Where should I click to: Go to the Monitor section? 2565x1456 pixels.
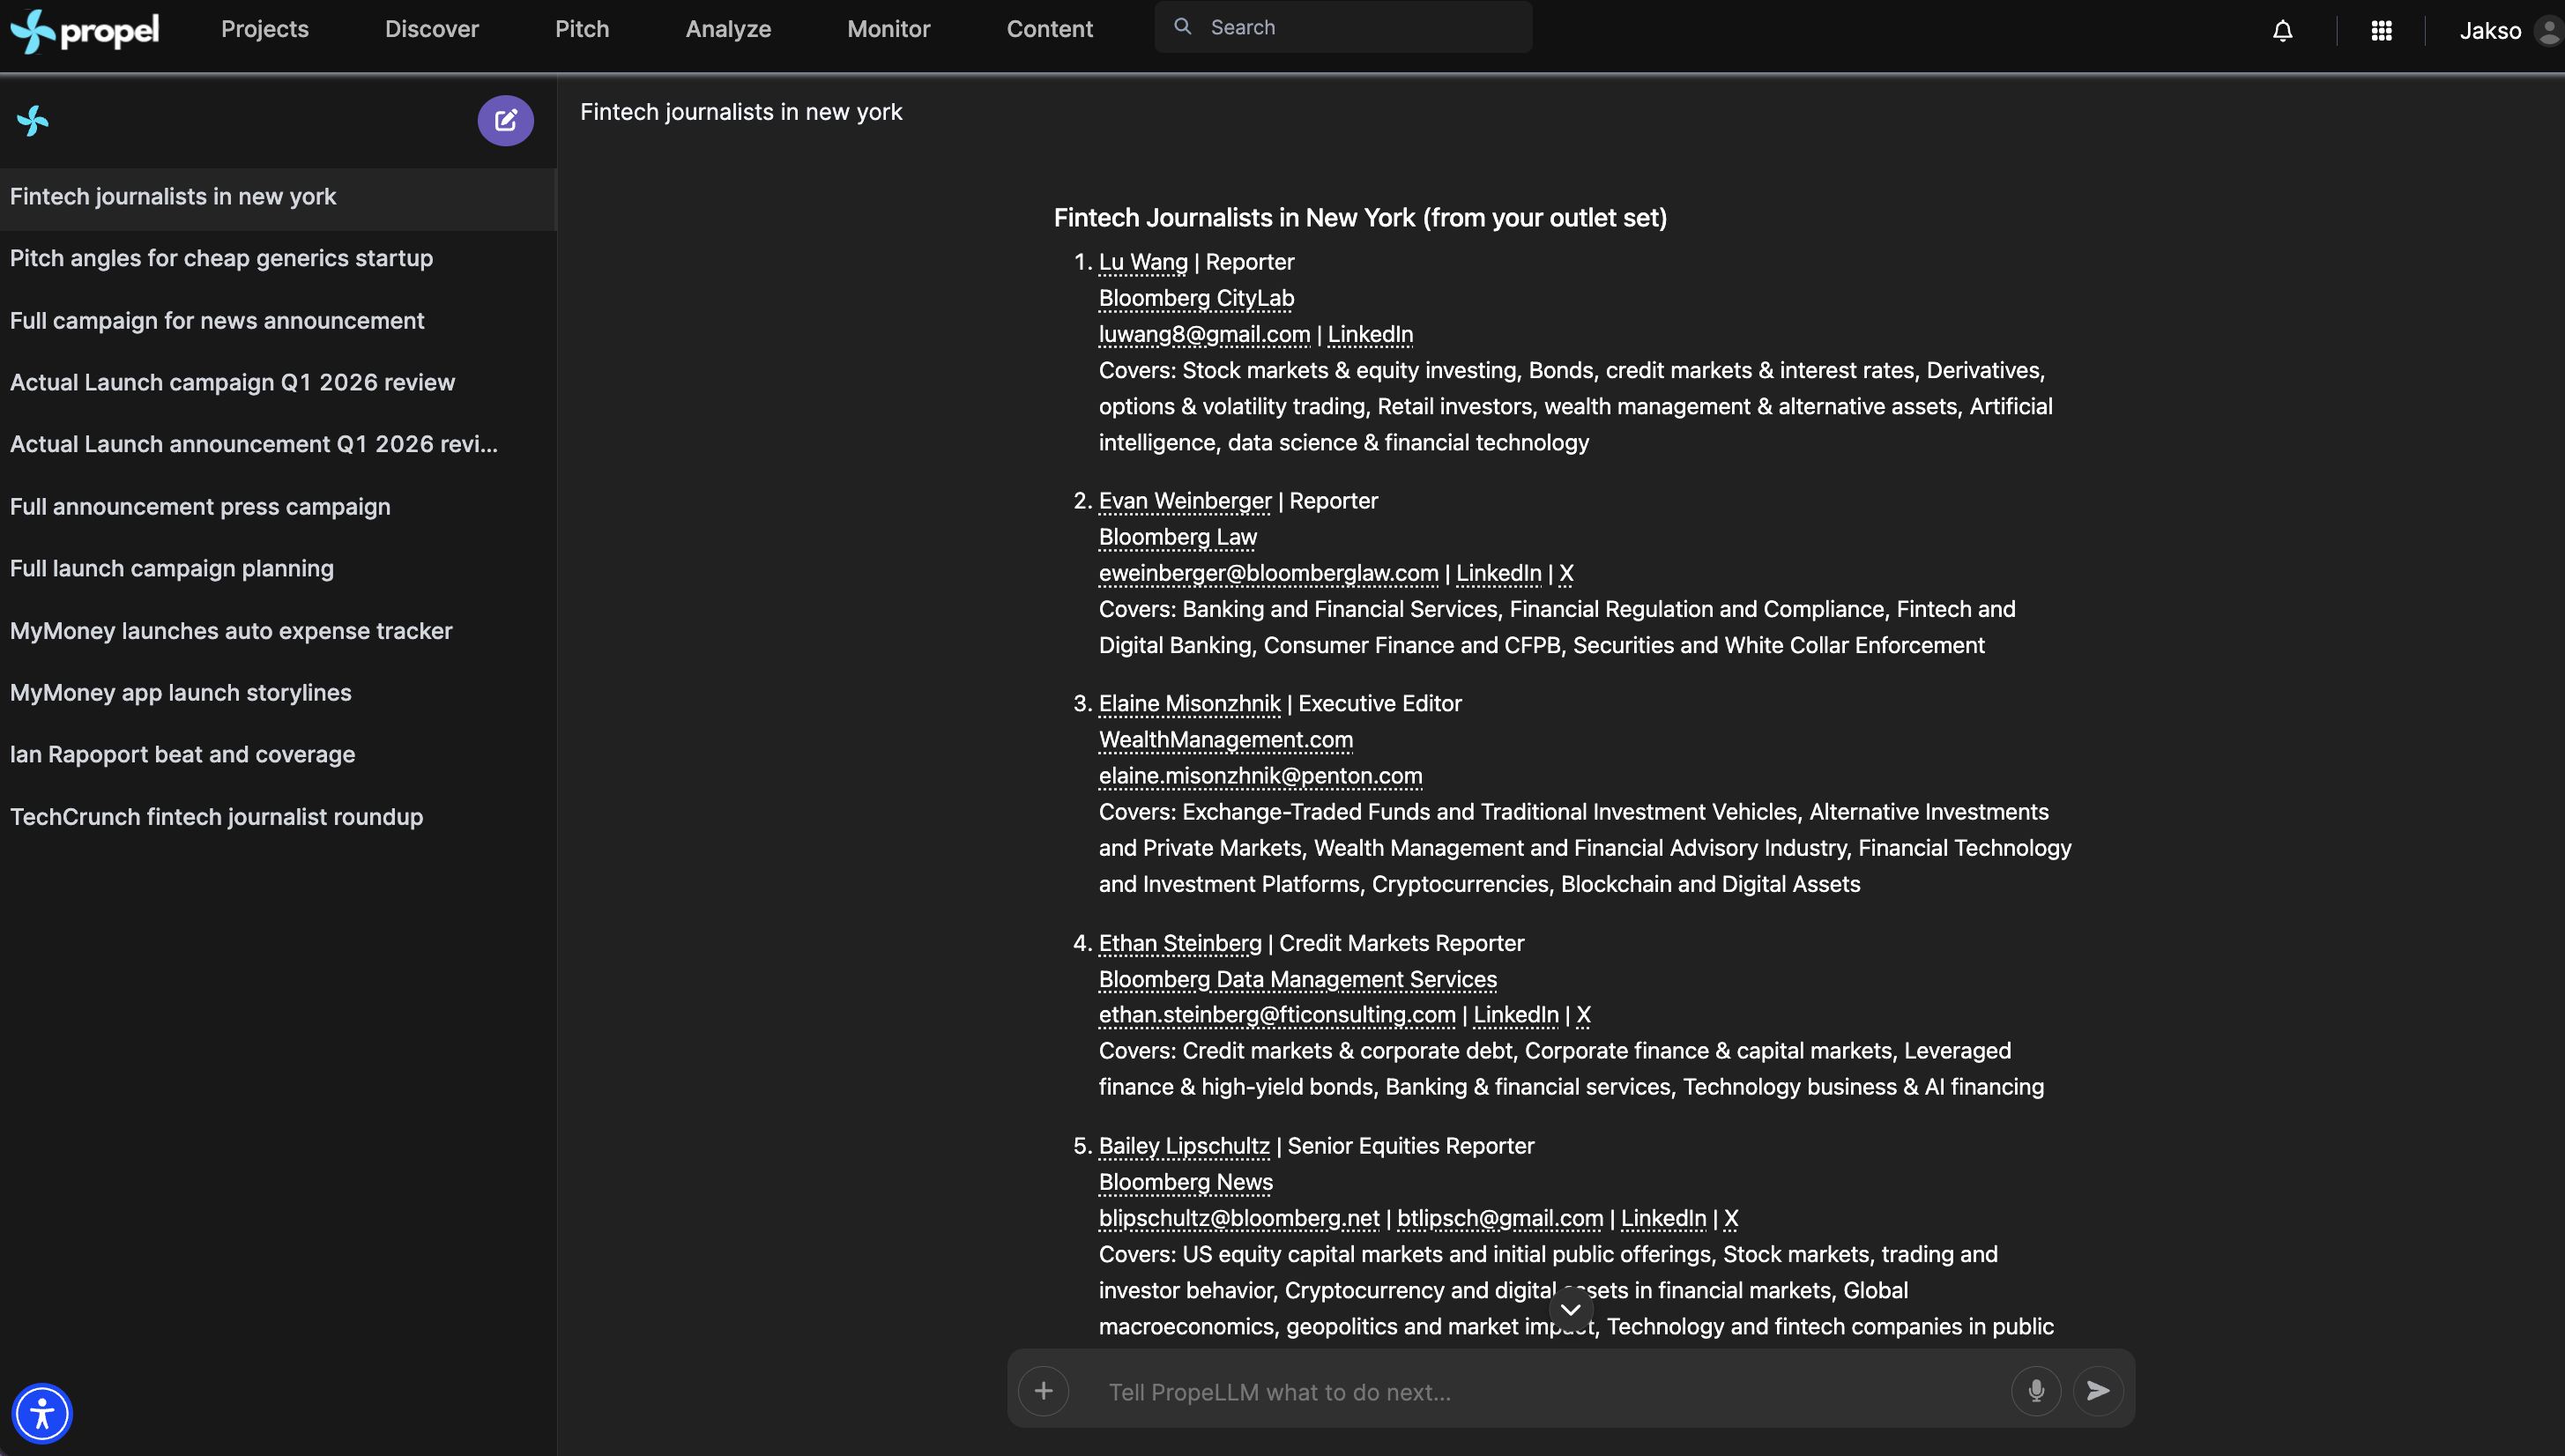(x=888, y=29)
